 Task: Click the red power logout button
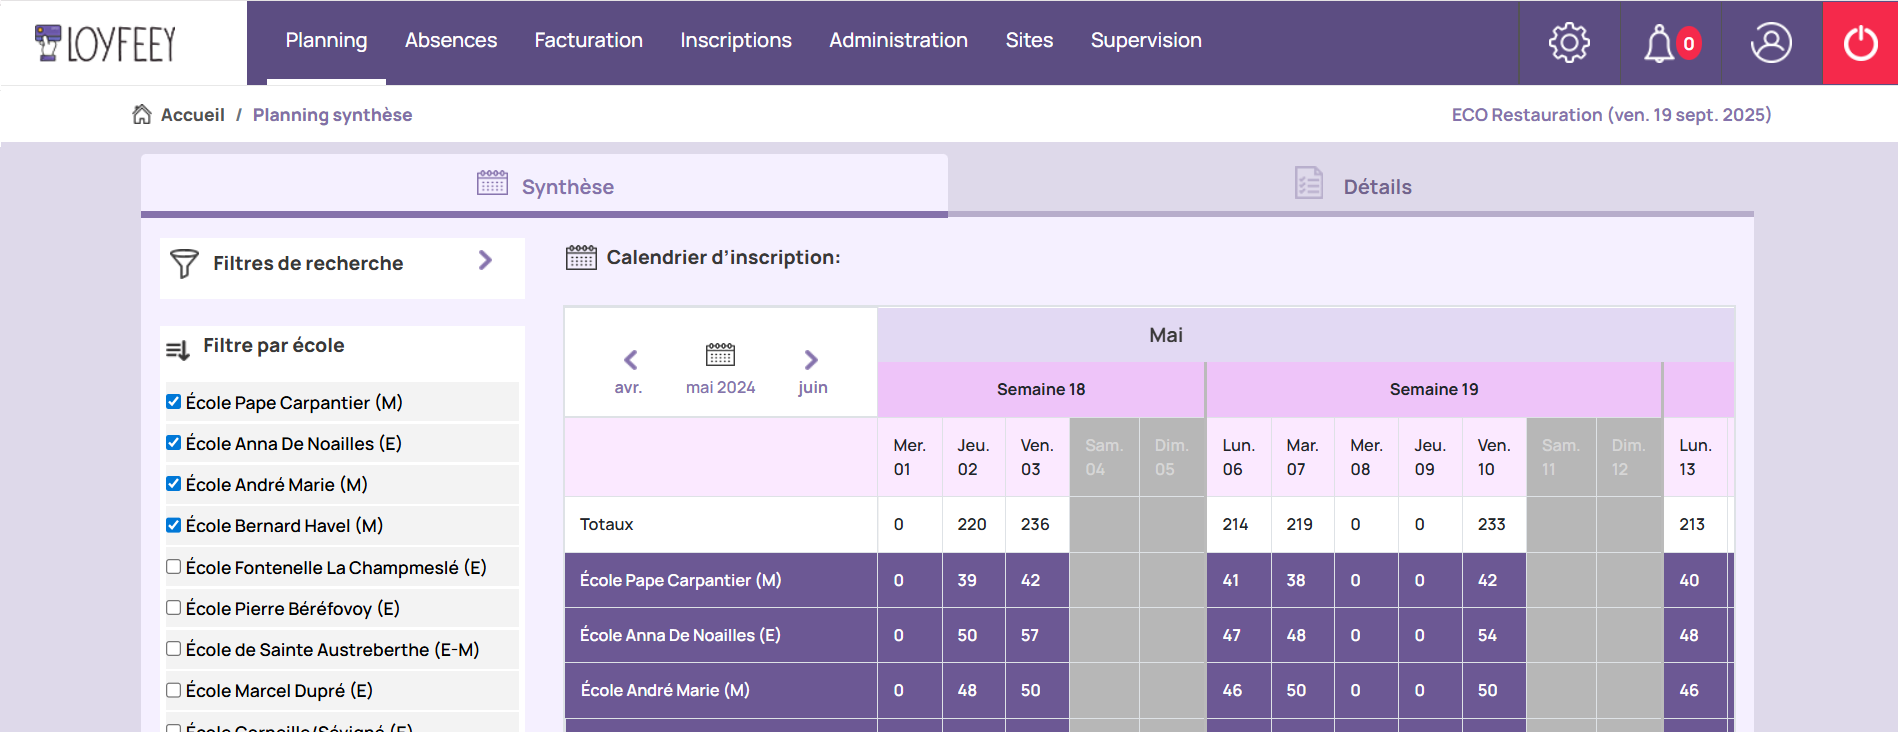(1860, 43)
